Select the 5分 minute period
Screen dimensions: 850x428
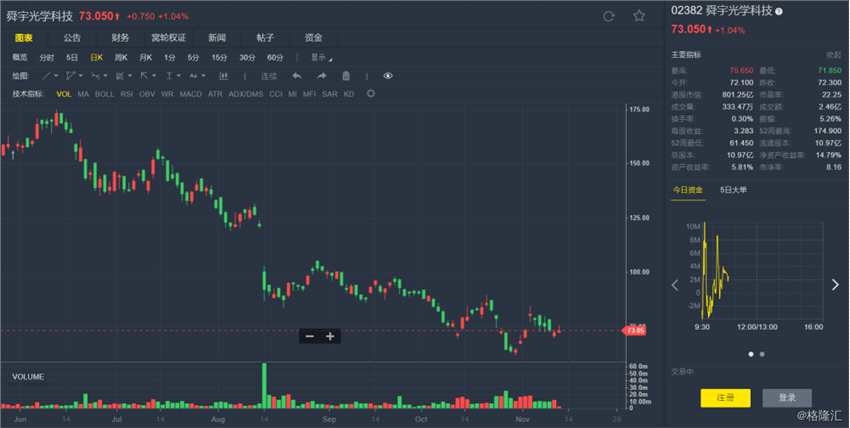194,57
